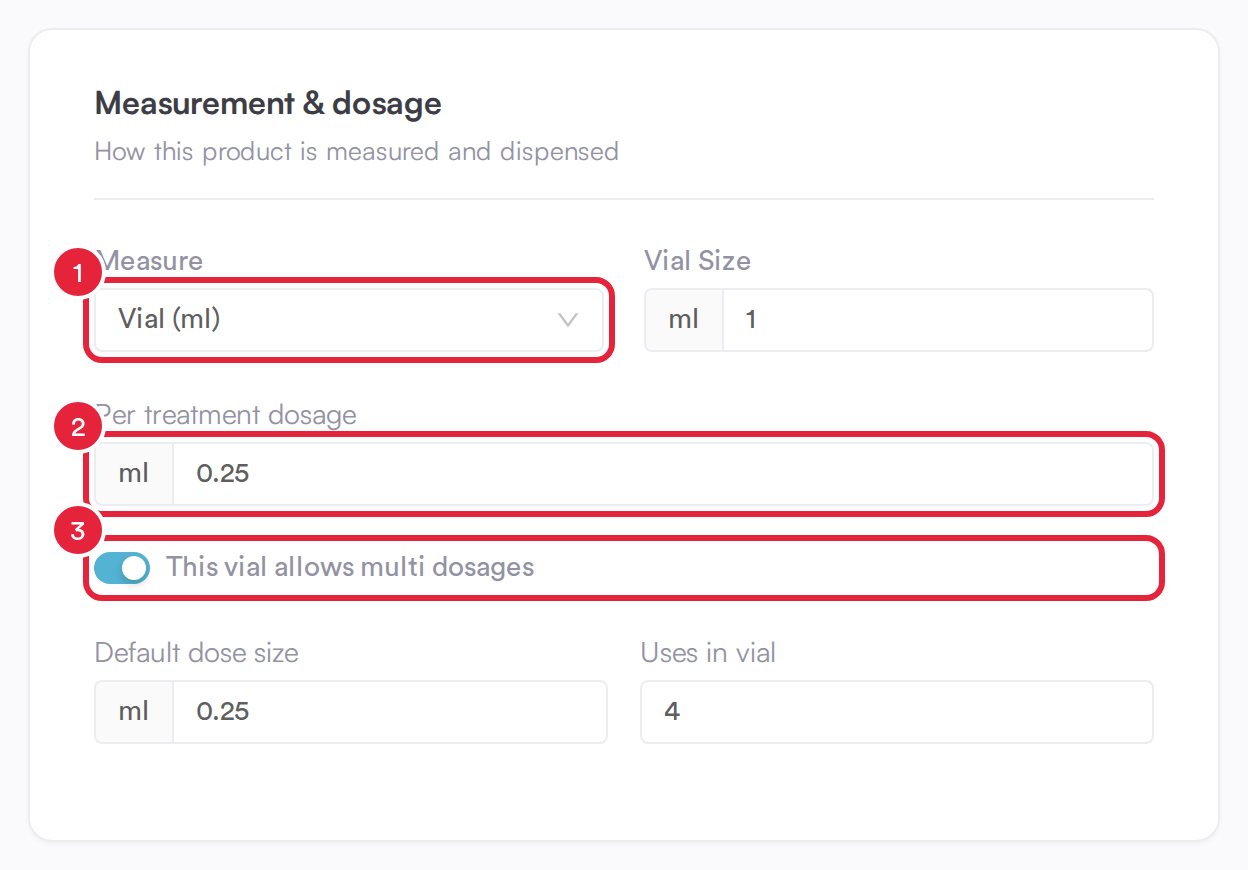Click the 'This vial allows multi dosages' label

coord(350,568)
